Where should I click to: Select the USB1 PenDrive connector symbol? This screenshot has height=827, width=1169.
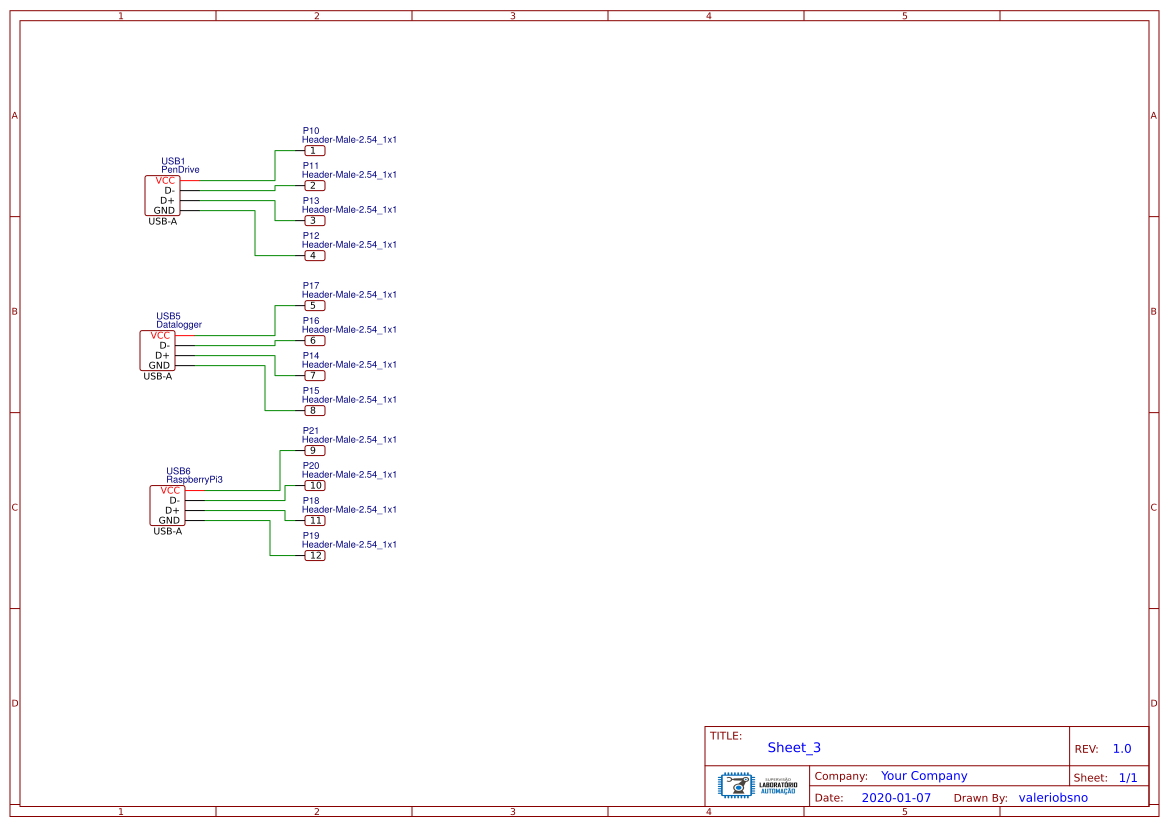tap(162, 195)
